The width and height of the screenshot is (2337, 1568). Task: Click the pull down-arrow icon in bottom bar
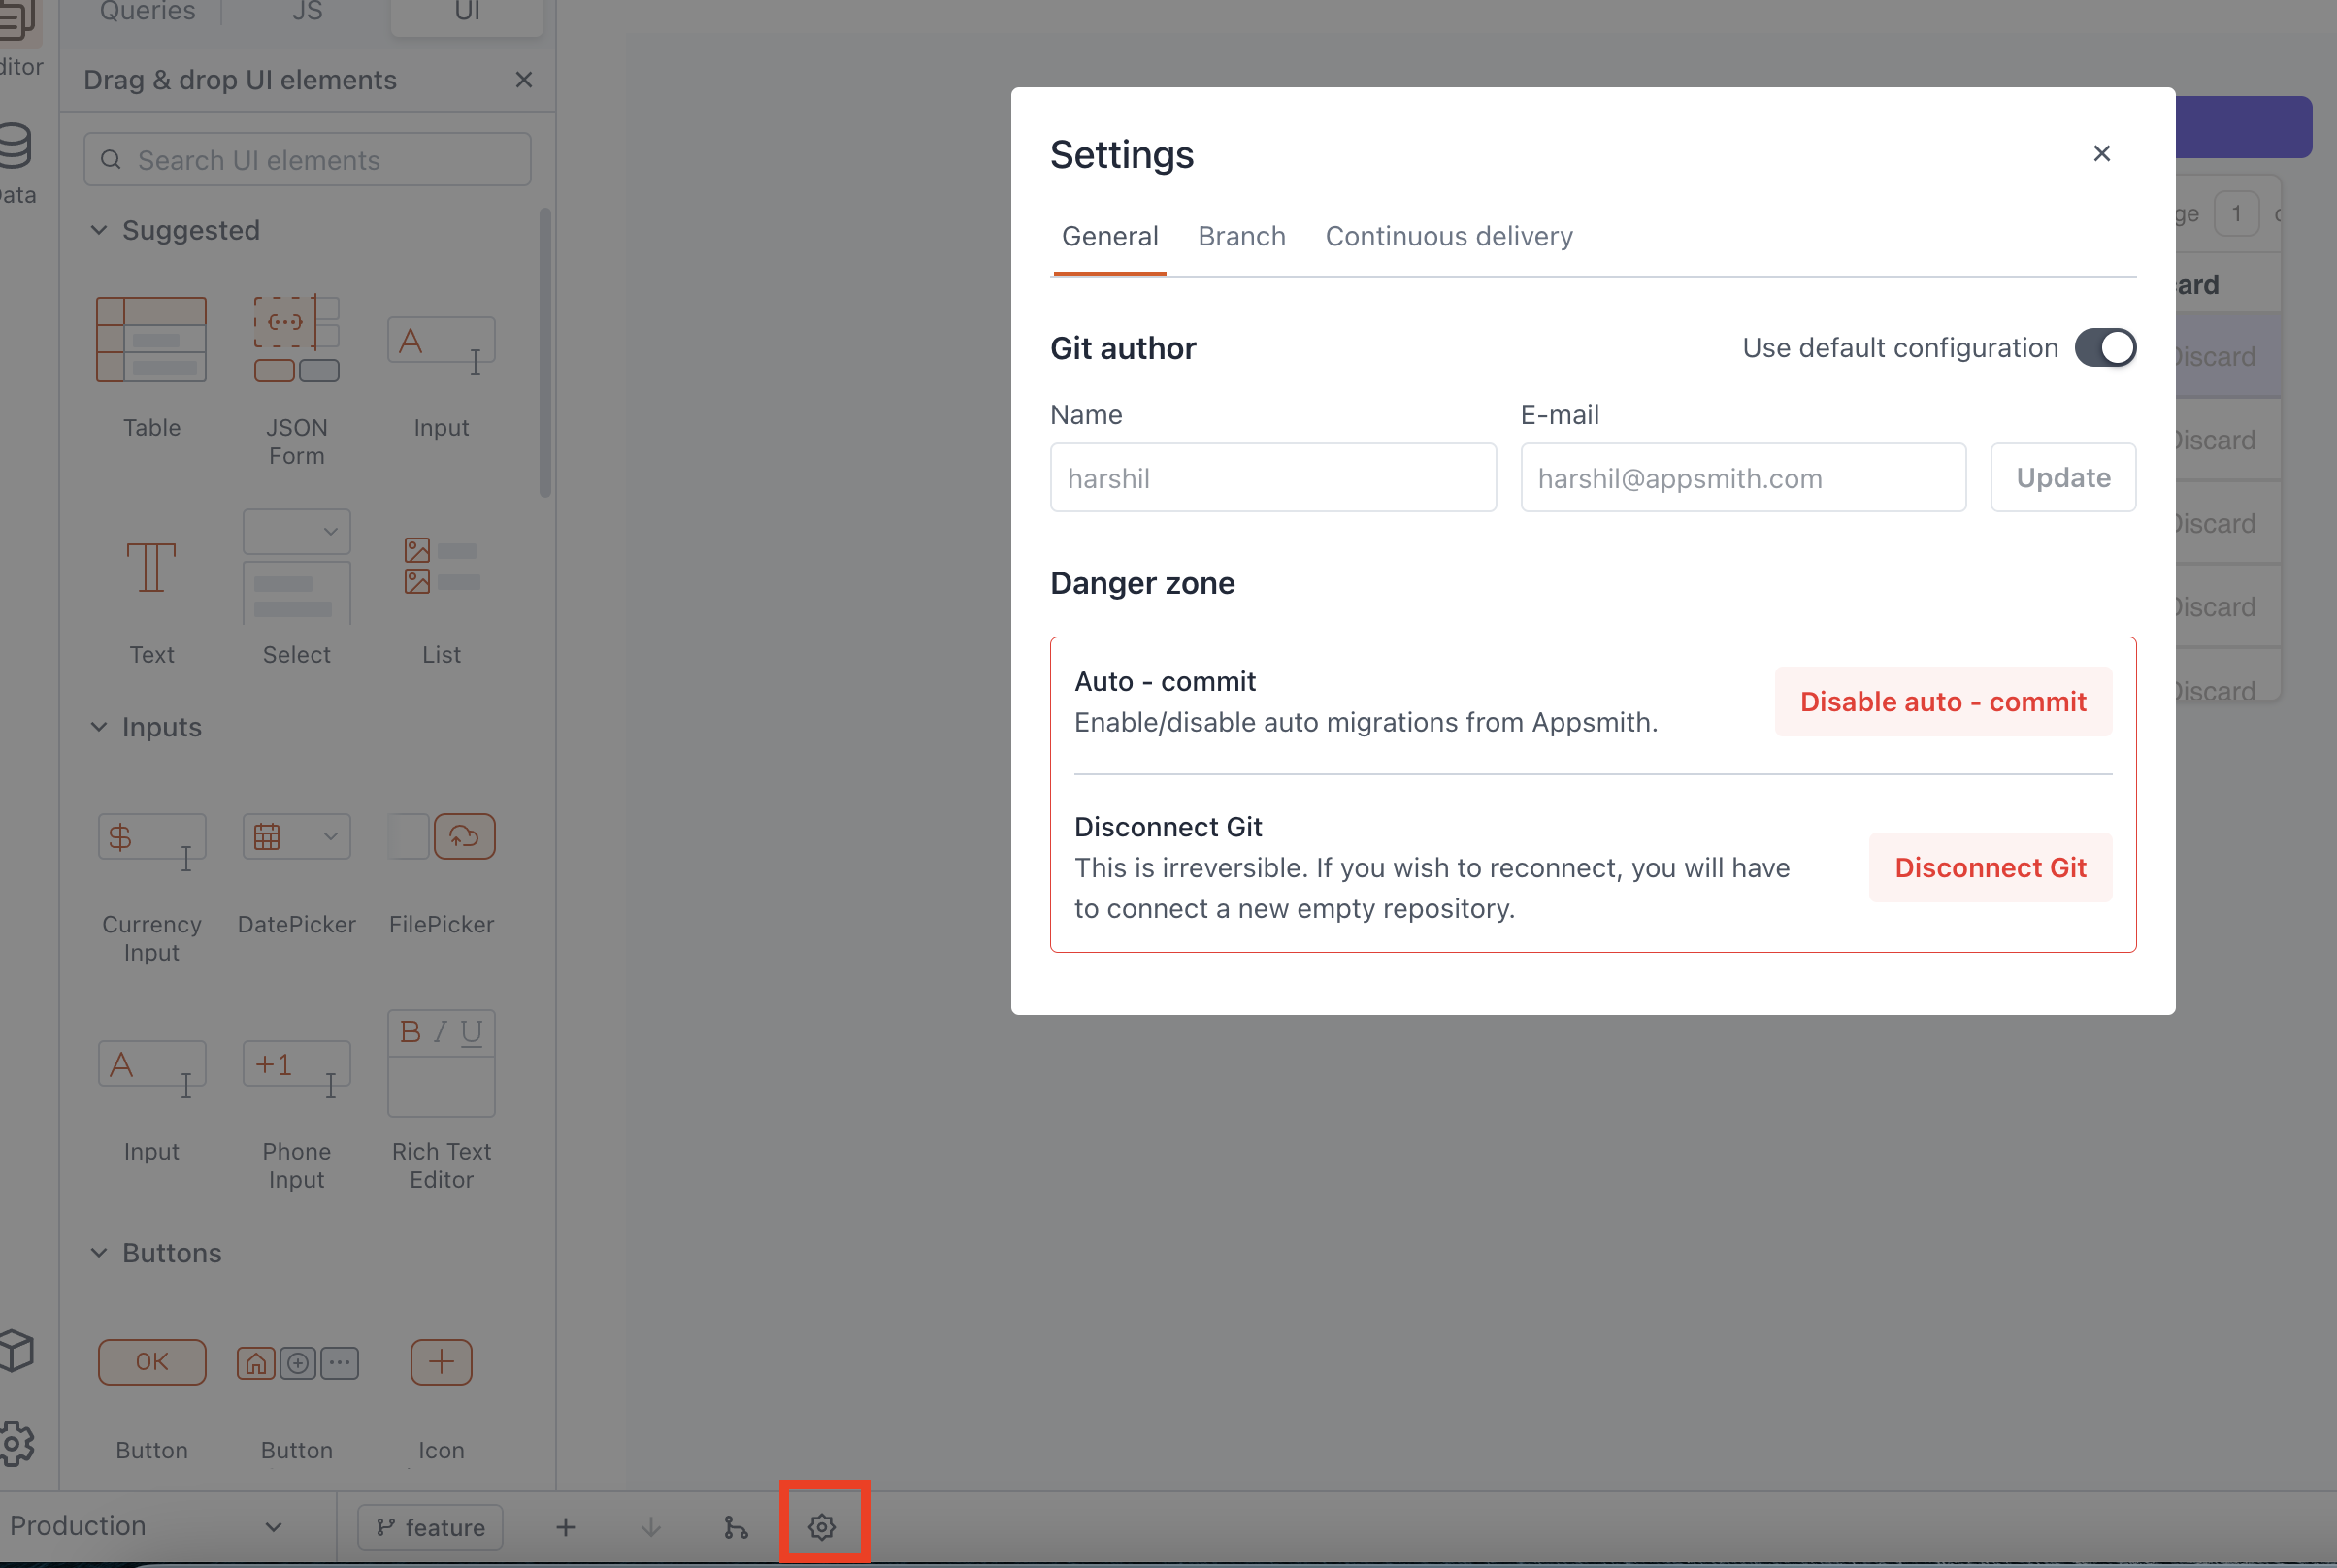[x=651, y=1527]
